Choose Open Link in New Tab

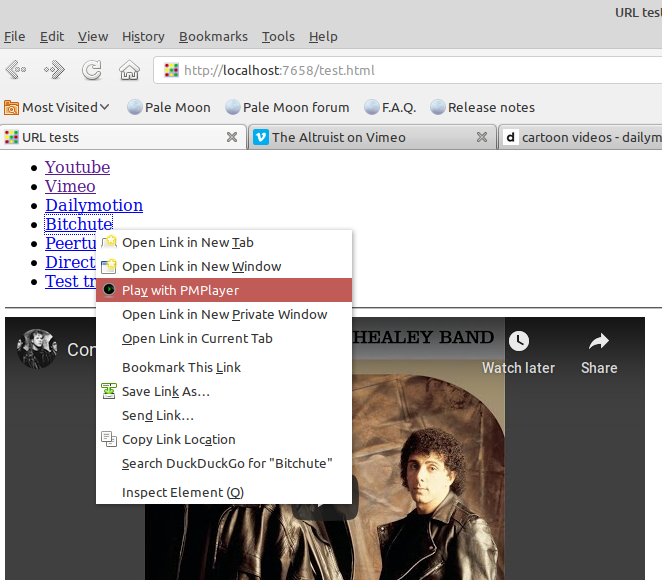(224, 242)
